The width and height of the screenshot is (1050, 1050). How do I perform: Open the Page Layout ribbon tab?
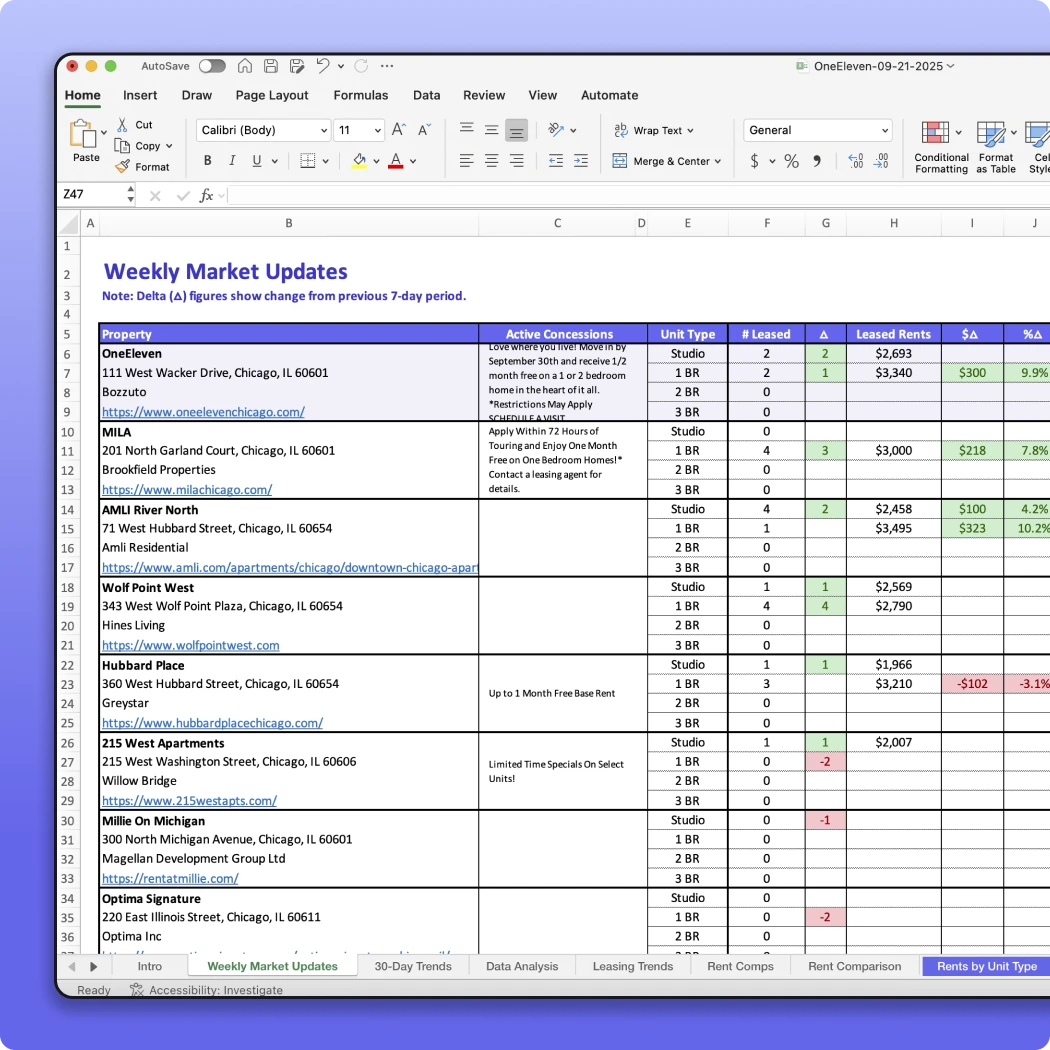point(272,95)
